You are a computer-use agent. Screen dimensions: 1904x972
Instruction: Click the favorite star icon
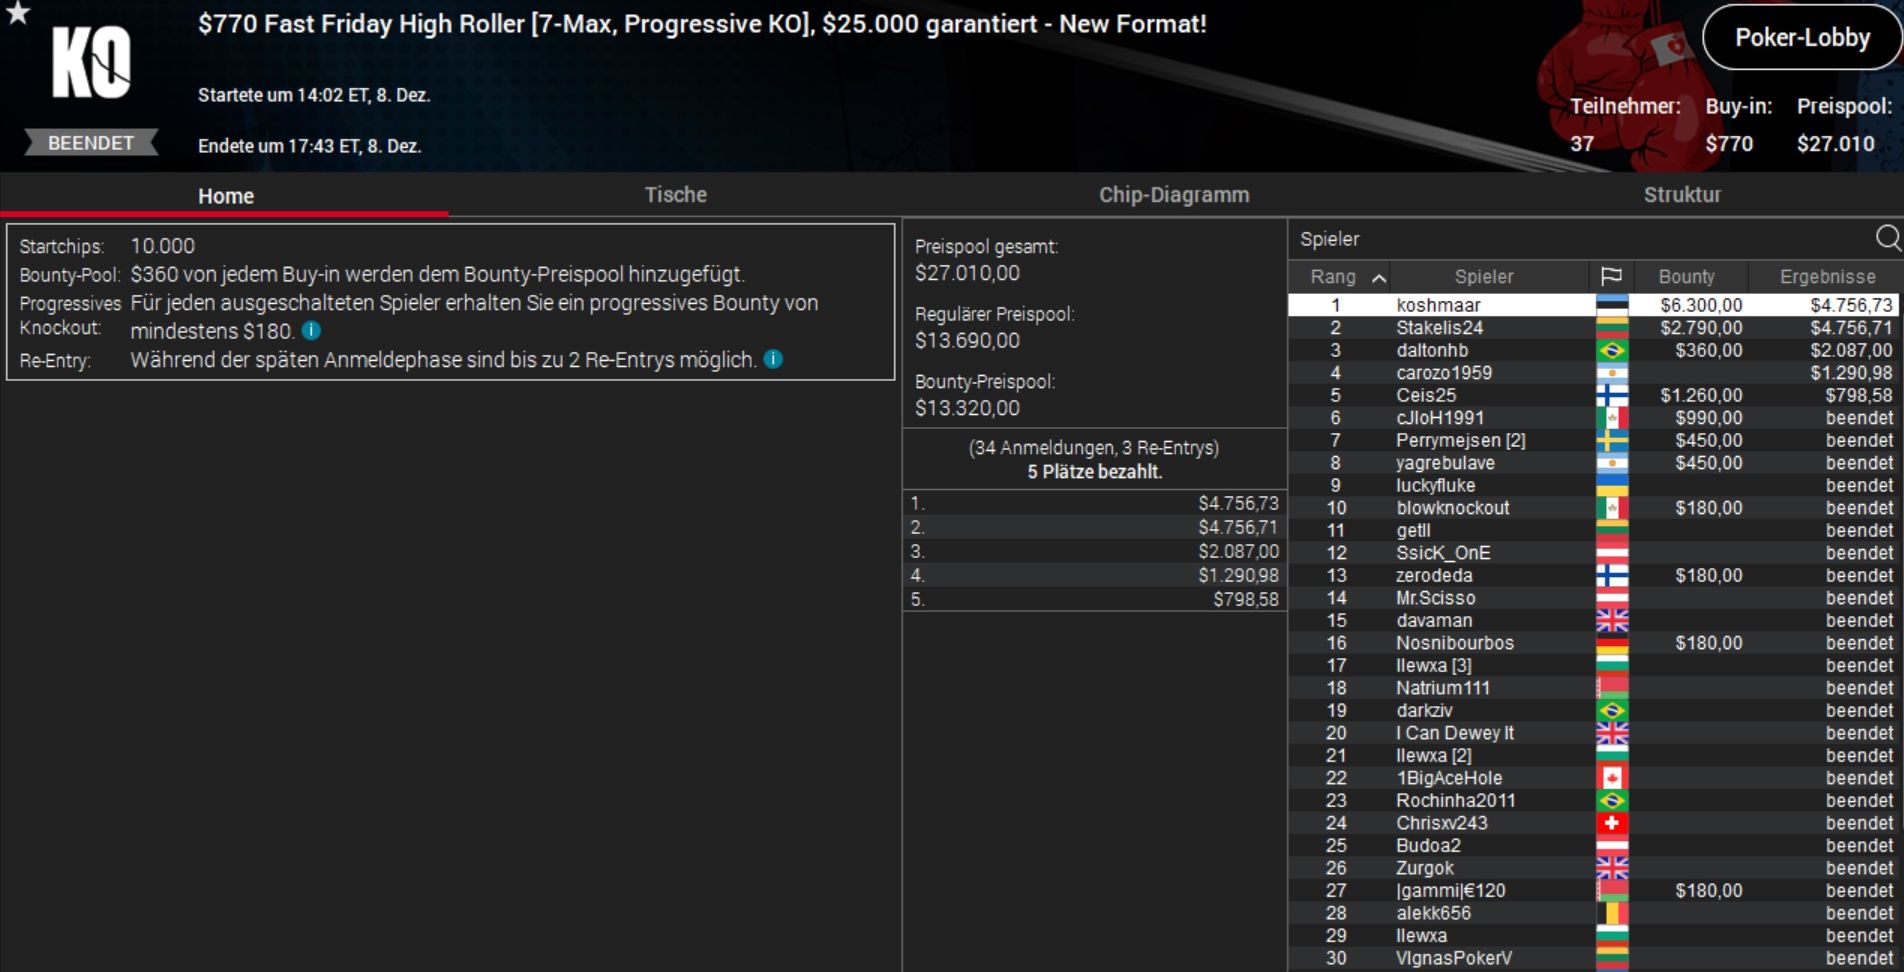(18, 13)
